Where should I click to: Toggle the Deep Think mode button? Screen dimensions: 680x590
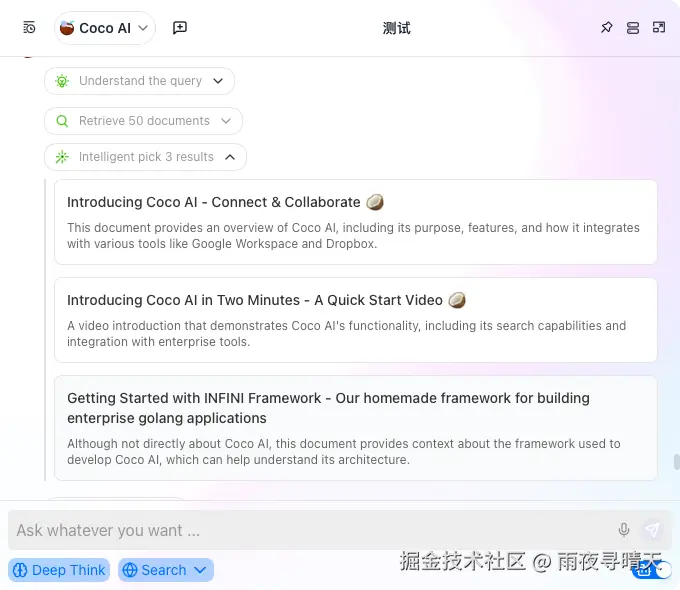pyautogui.click(x=59, y=570)
